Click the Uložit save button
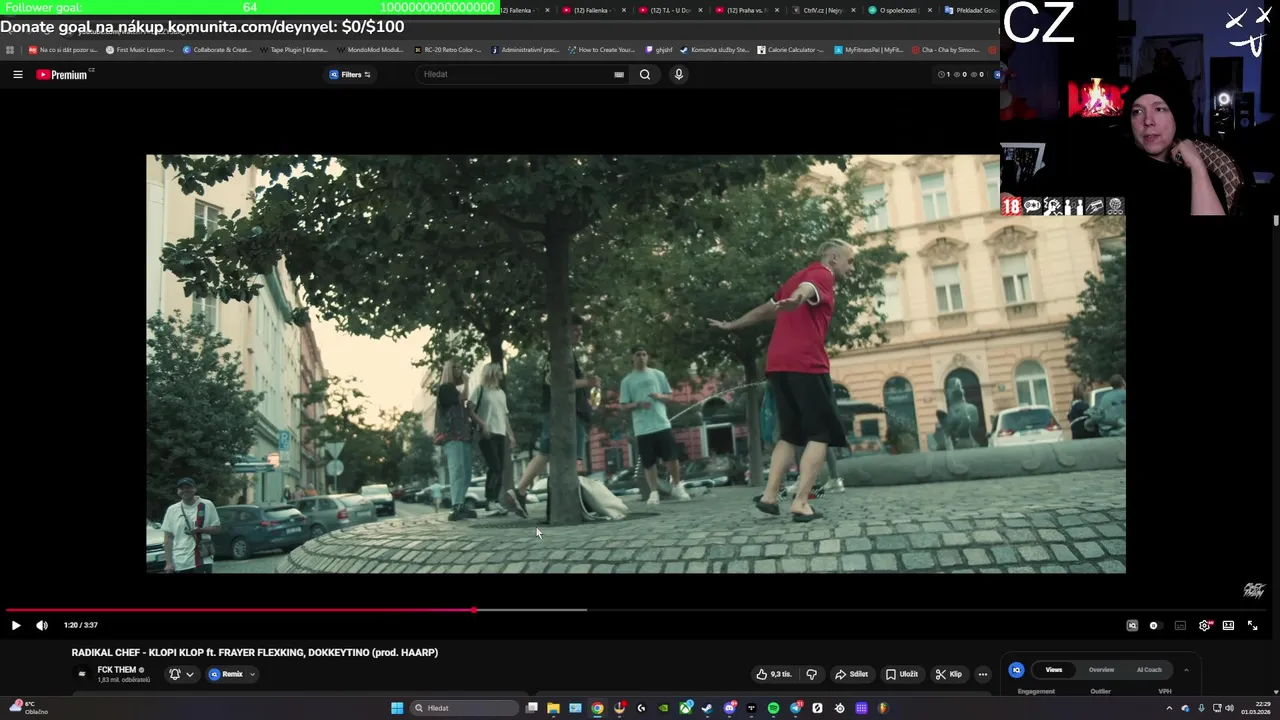 pyautogui.click(x=902, y=674)
